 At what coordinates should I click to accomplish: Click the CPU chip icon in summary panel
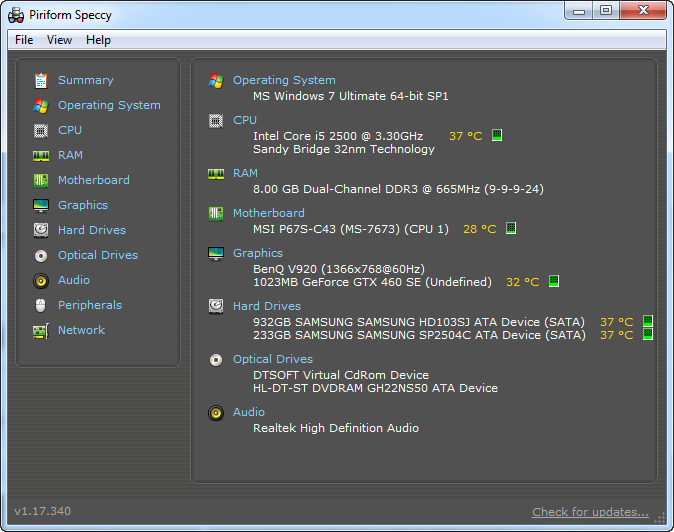pos(216,121)
